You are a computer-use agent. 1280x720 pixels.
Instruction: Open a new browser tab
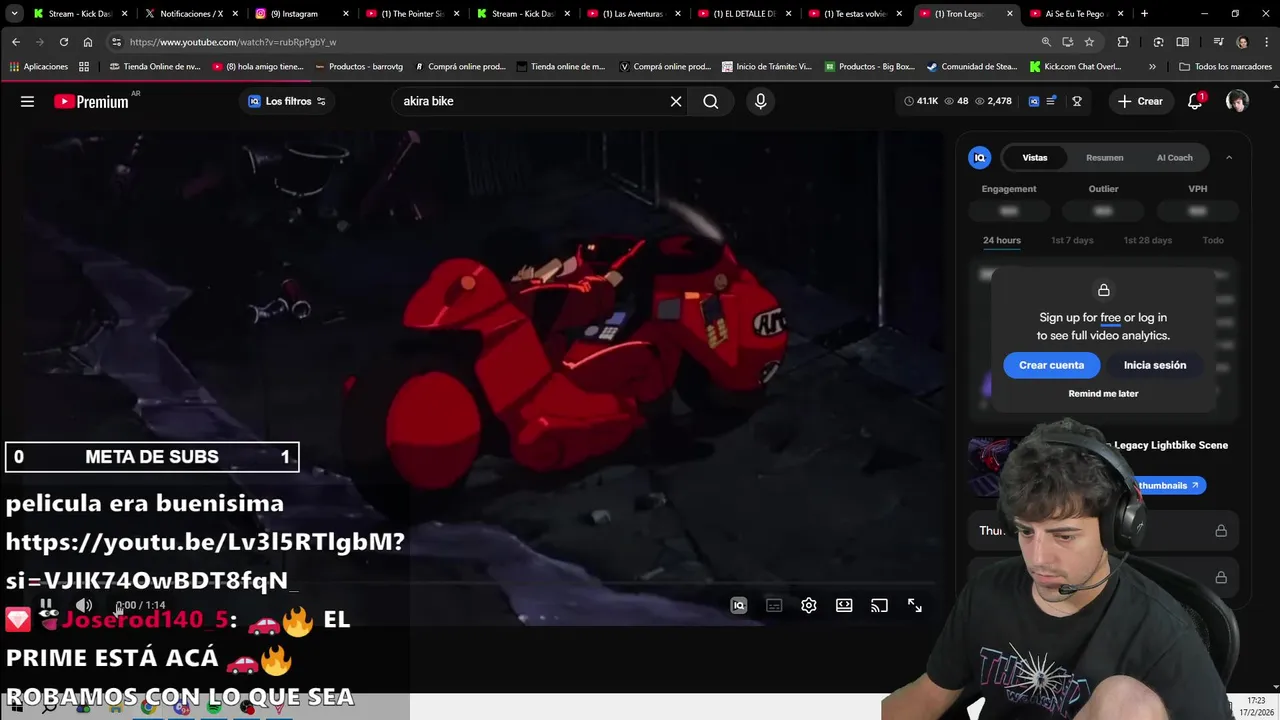(x=1144, y=14)
